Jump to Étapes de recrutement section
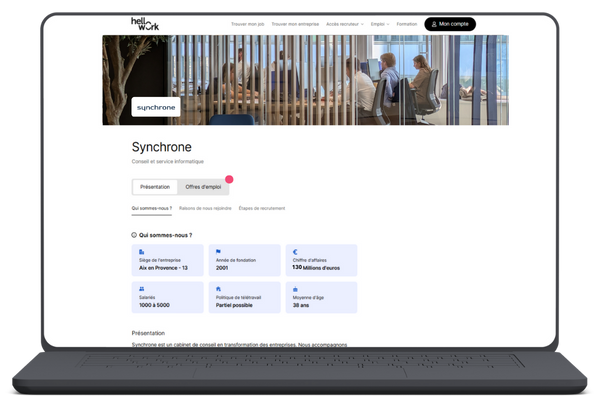The height and width of the screenshot is (400, 600). (262, 208)
